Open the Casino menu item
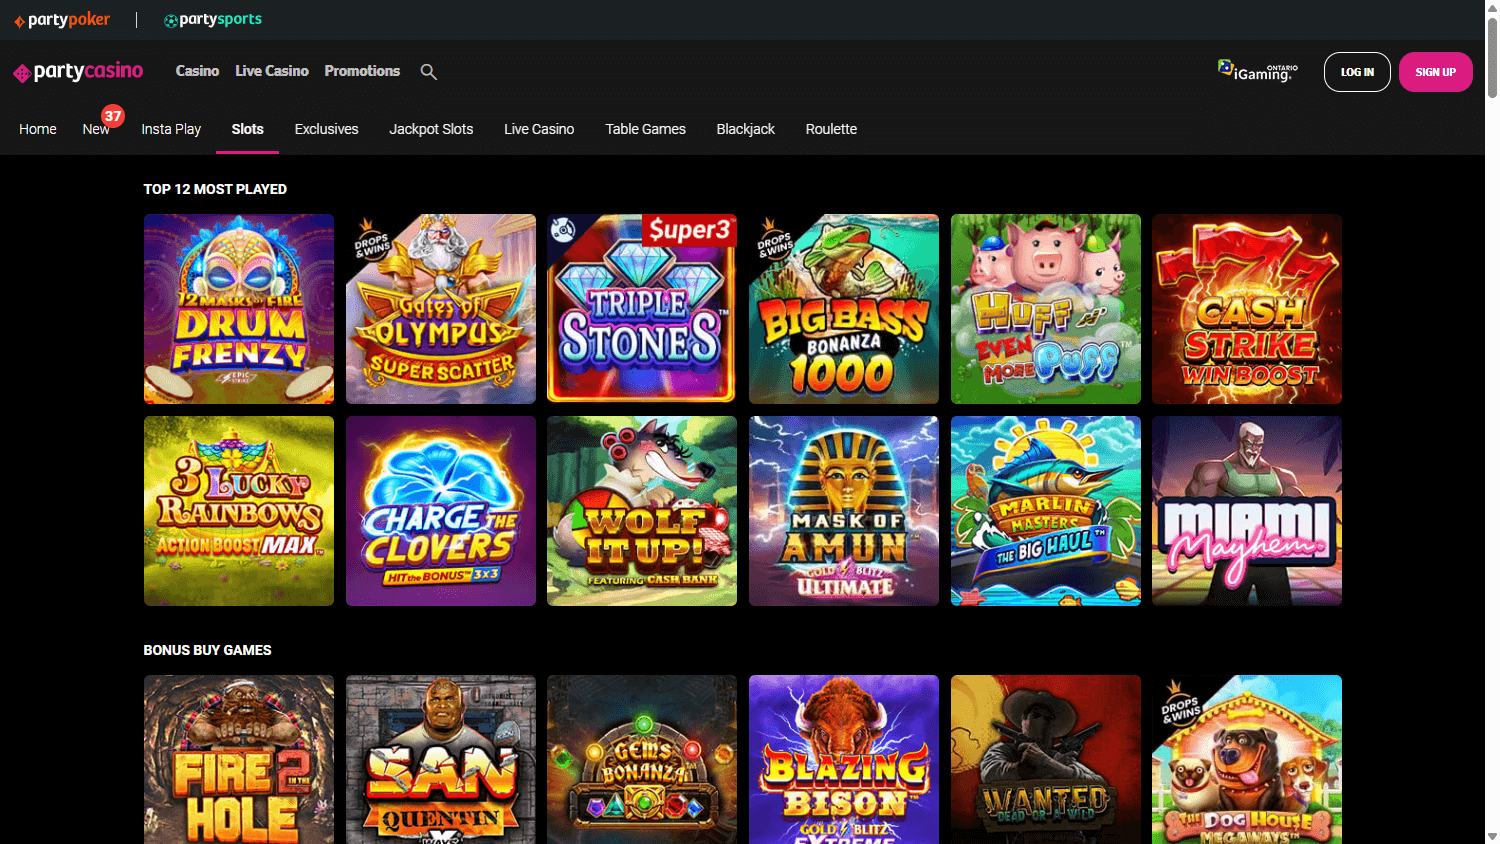Image resolution: width=1500 pixels, height=844 pixels. [197, 70]
